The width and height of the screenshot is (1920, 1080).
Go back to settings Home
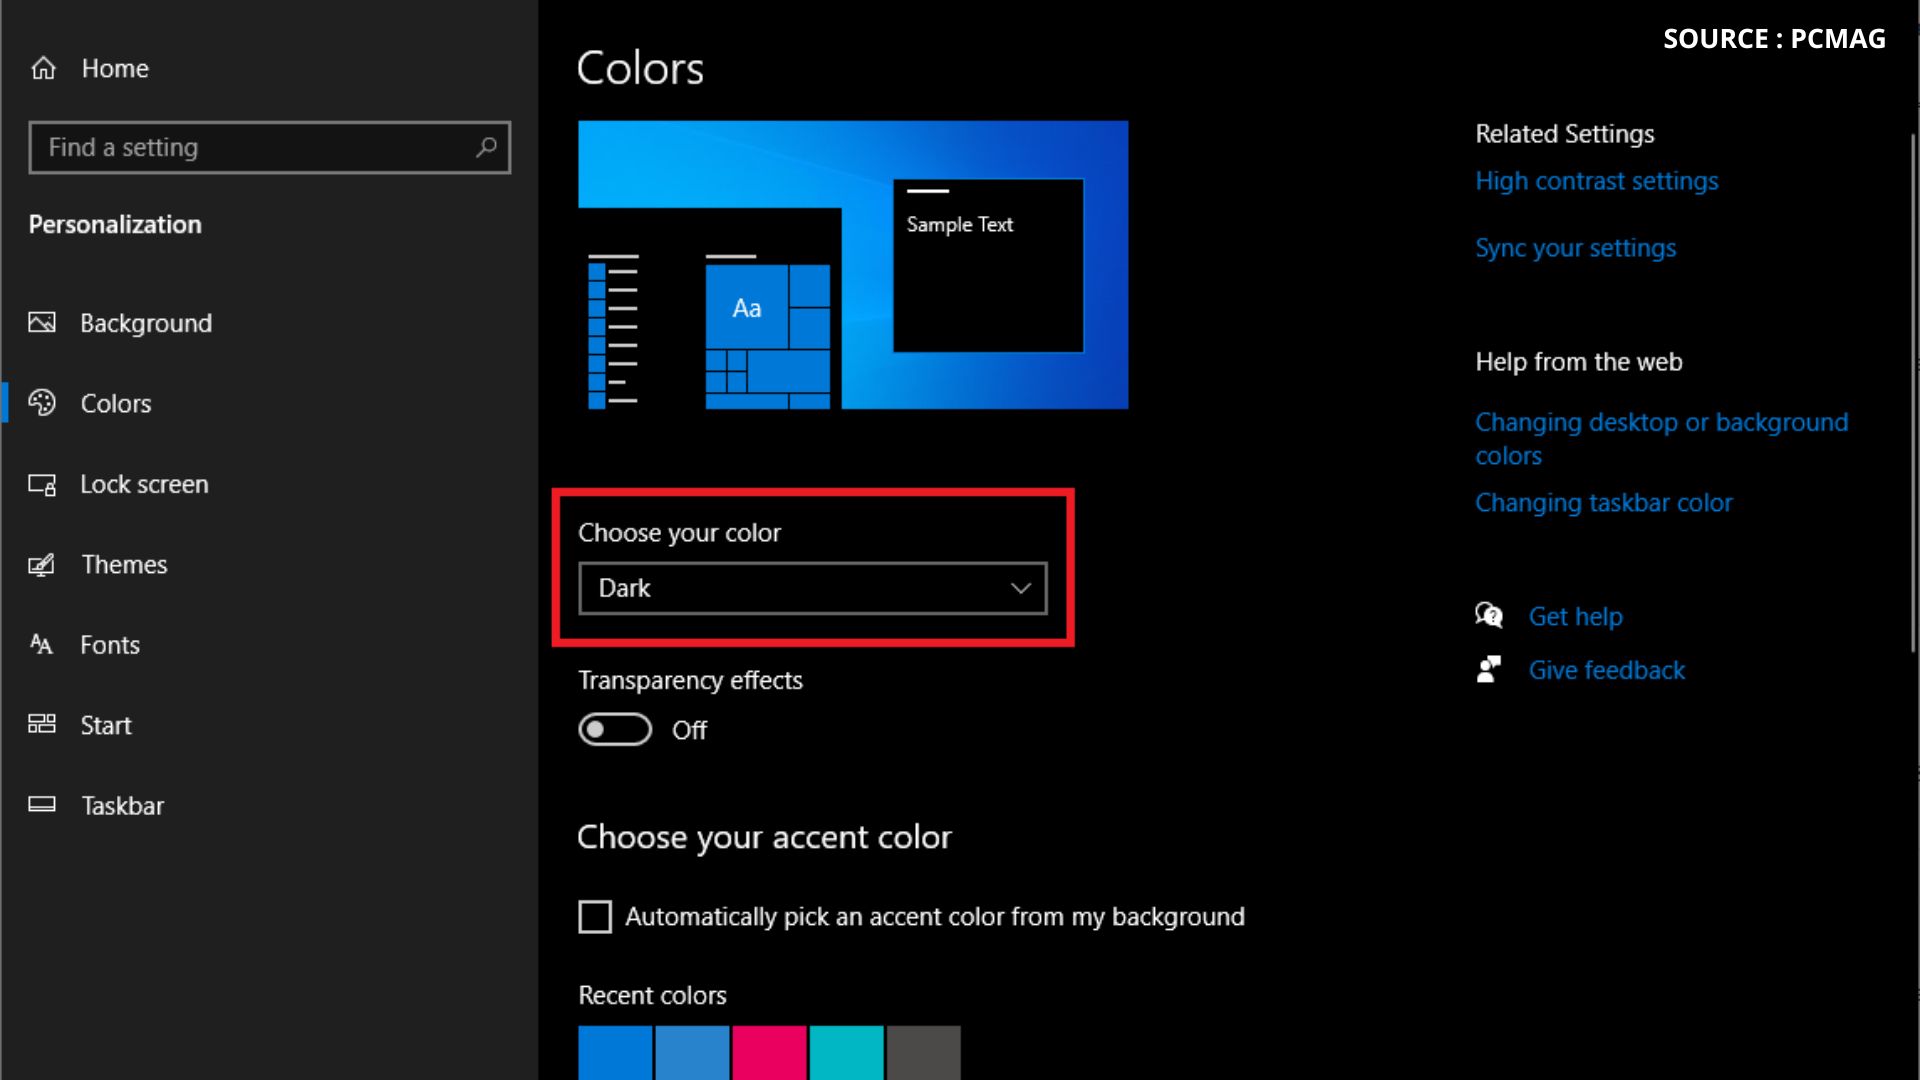pyautogui.click(x=115, y=68)
